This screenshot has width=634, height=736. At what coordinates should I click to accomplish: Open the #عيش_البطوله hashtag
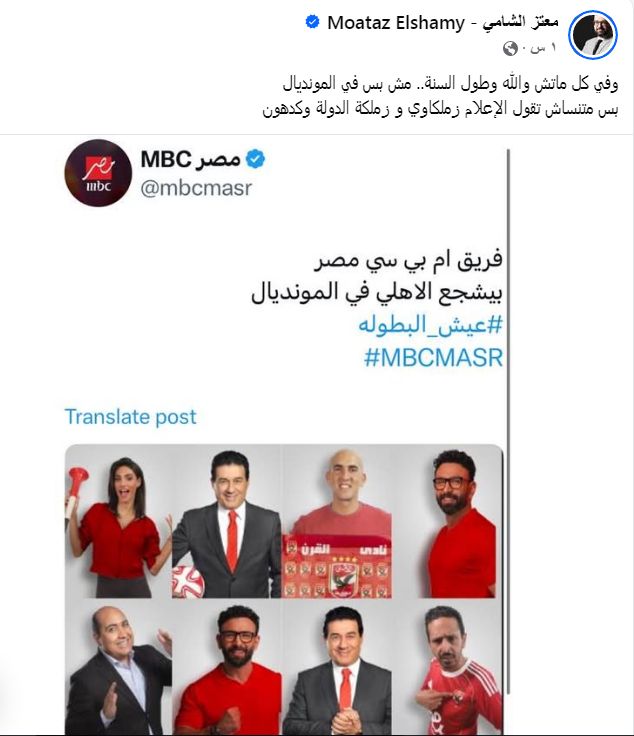click(x=430, y=325)
